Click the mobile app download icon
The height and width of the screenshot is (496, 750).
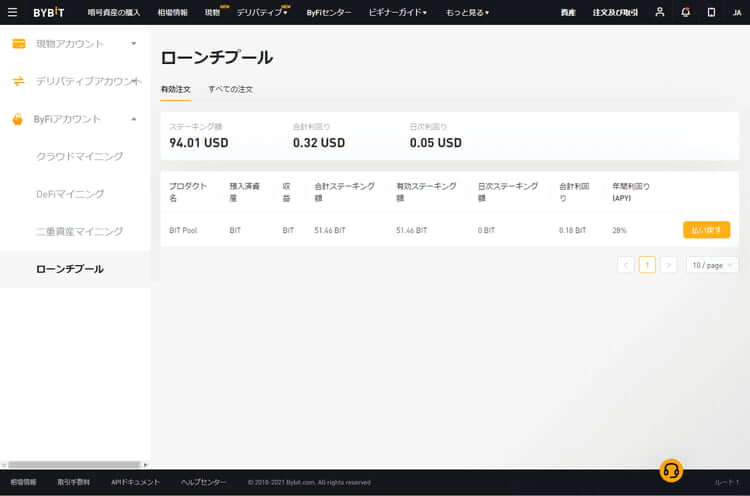[x=711, y=12]
